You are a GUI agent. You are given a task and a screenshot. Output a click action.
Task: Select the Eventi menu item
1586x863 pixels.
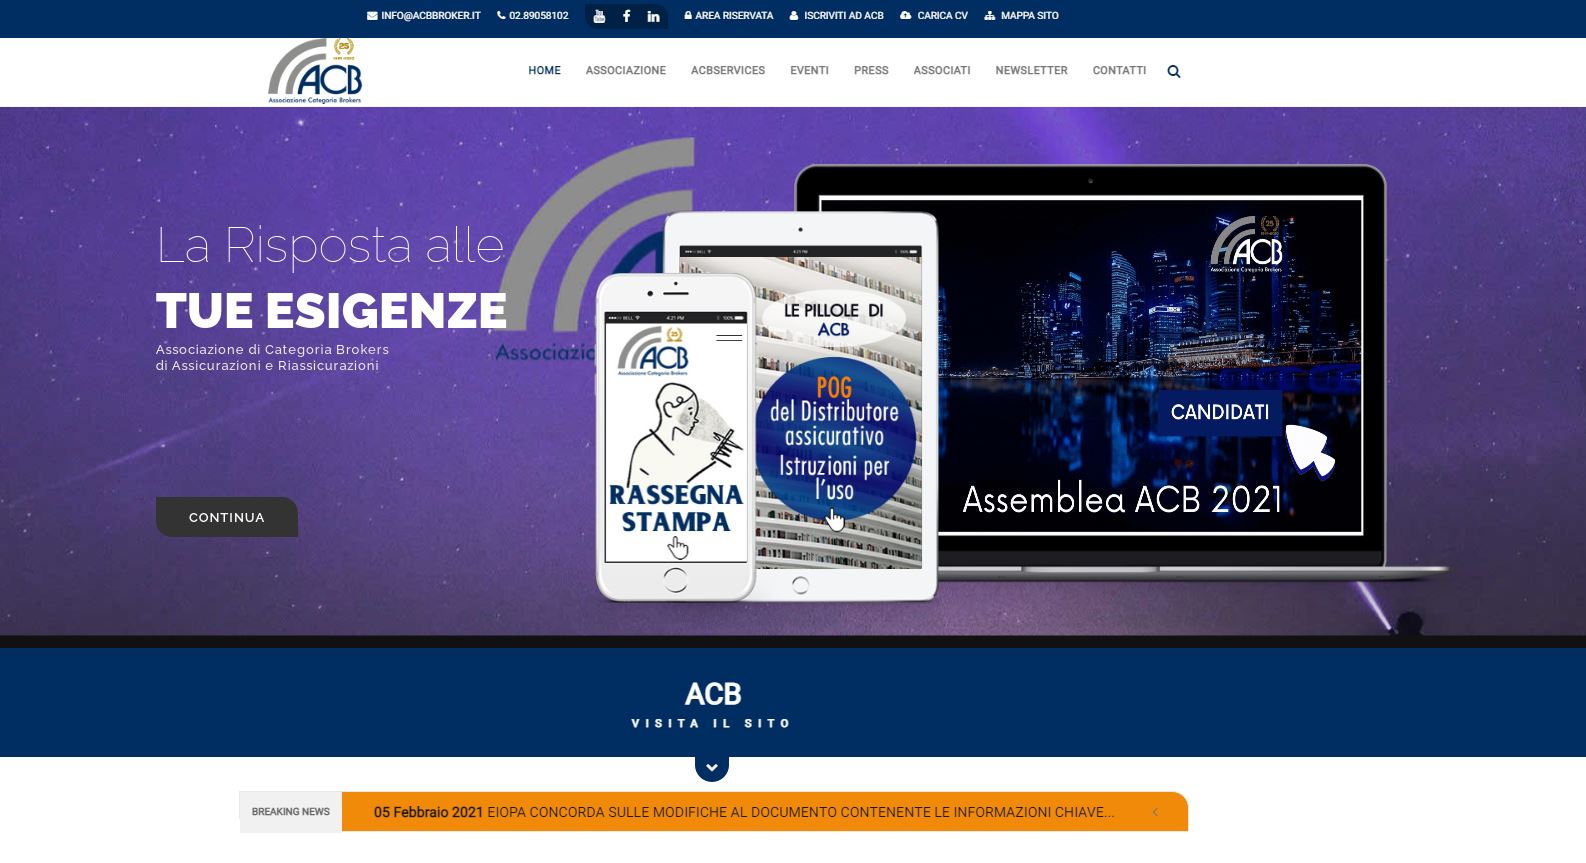coord(809,71)
